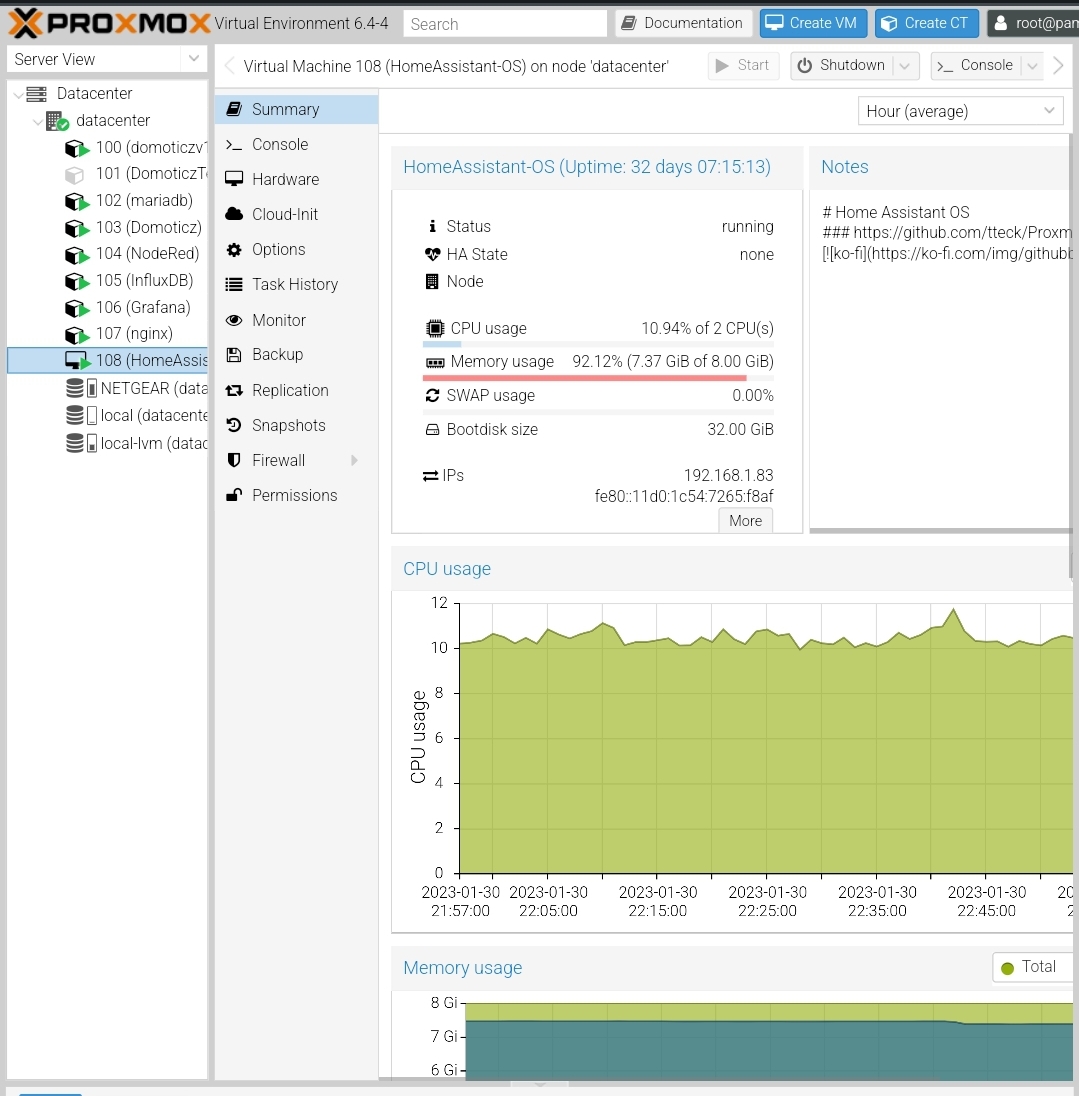
Task: Click the Console toolbar button
Action: pos(976,66)
